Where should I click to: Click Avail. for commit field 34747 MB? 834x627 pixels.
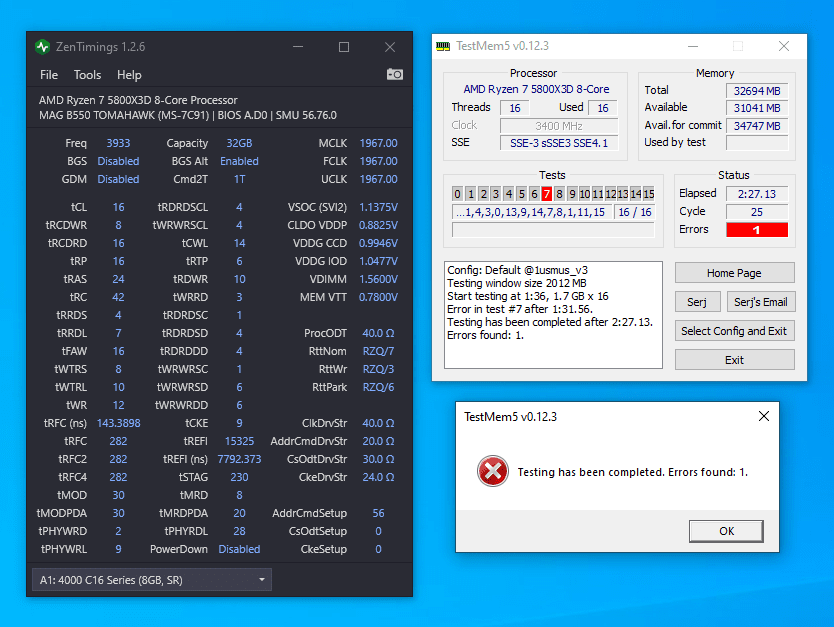click(756, 126)
